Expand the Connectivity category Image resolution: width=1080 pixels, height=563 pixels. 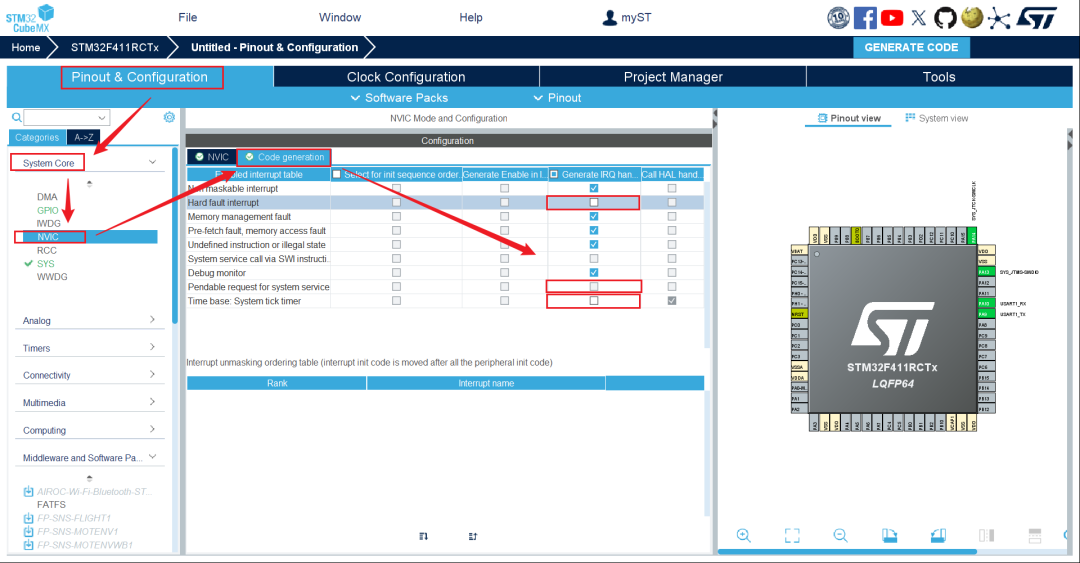point(152,375)
